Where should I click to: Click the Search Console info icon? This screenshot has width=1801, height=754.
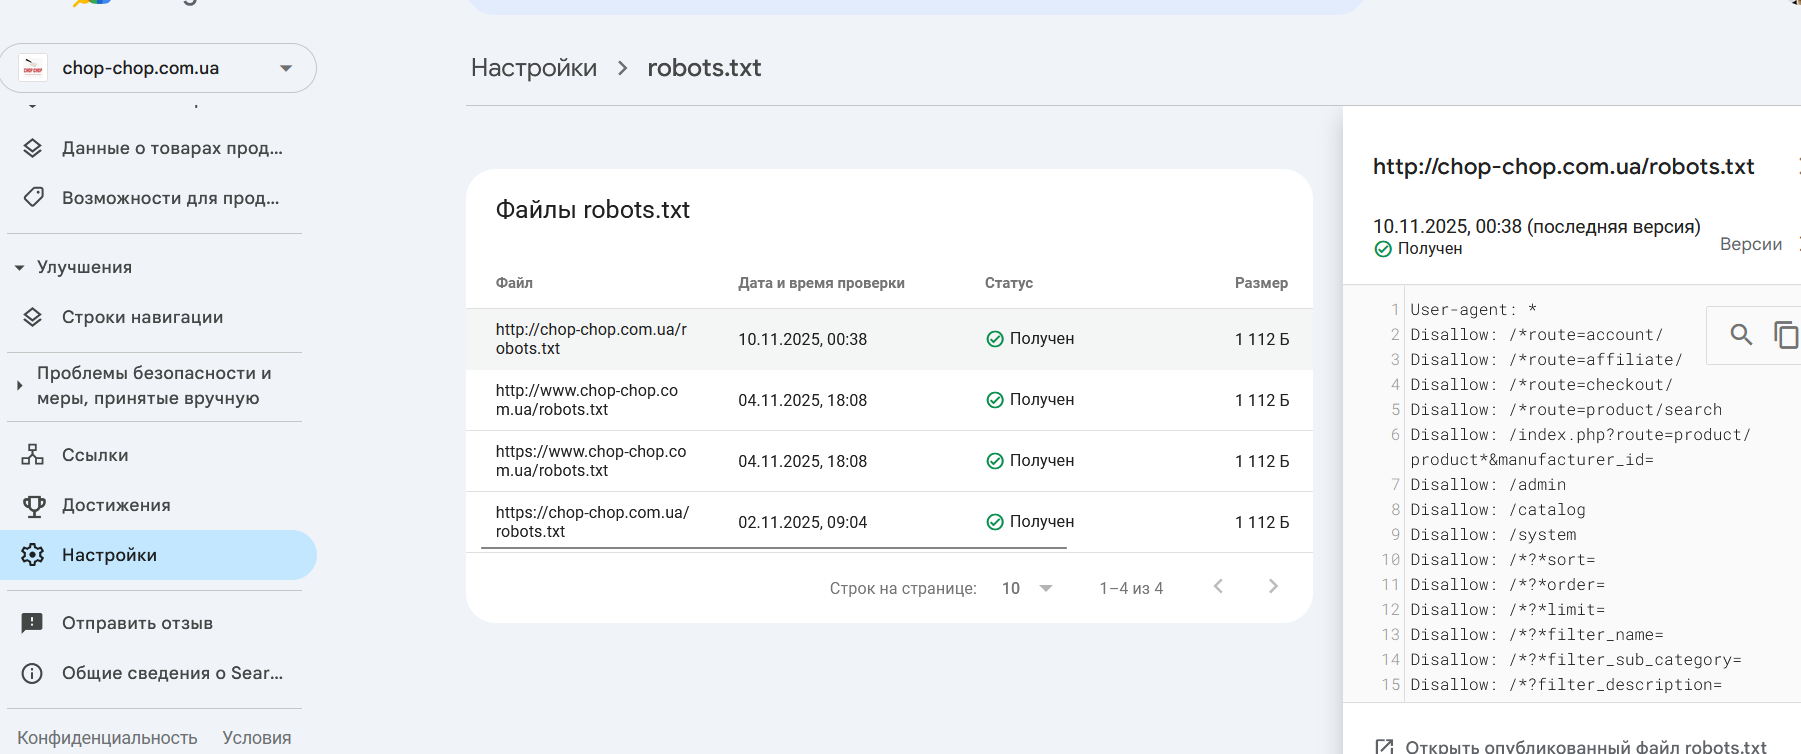pyautogui.click(x=33, y=673)
